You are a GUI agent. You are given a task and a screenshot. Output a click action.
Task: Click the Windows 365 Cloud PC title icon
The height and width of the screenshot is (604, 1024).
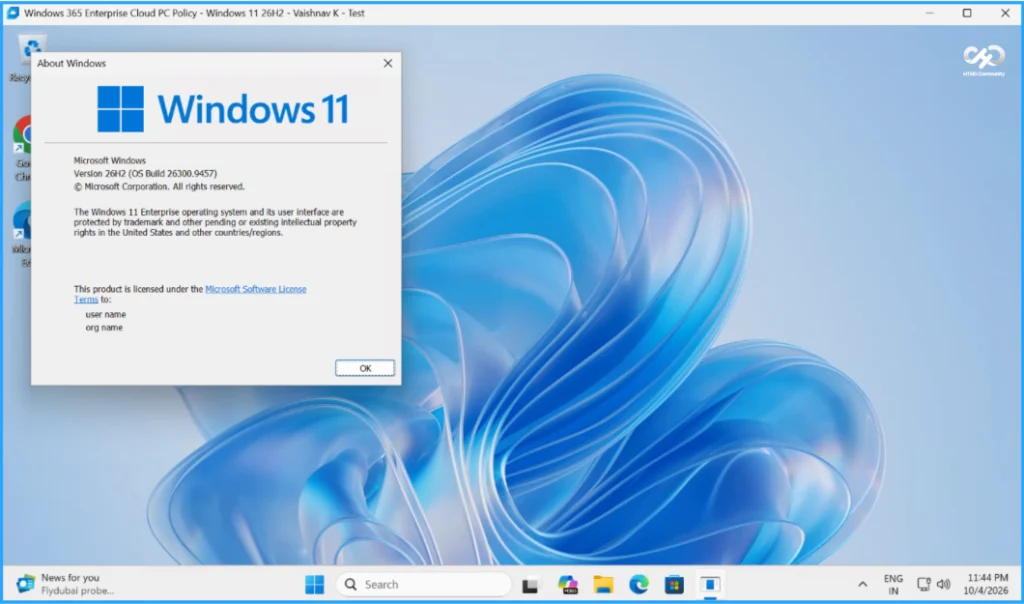tap(13, 13)
